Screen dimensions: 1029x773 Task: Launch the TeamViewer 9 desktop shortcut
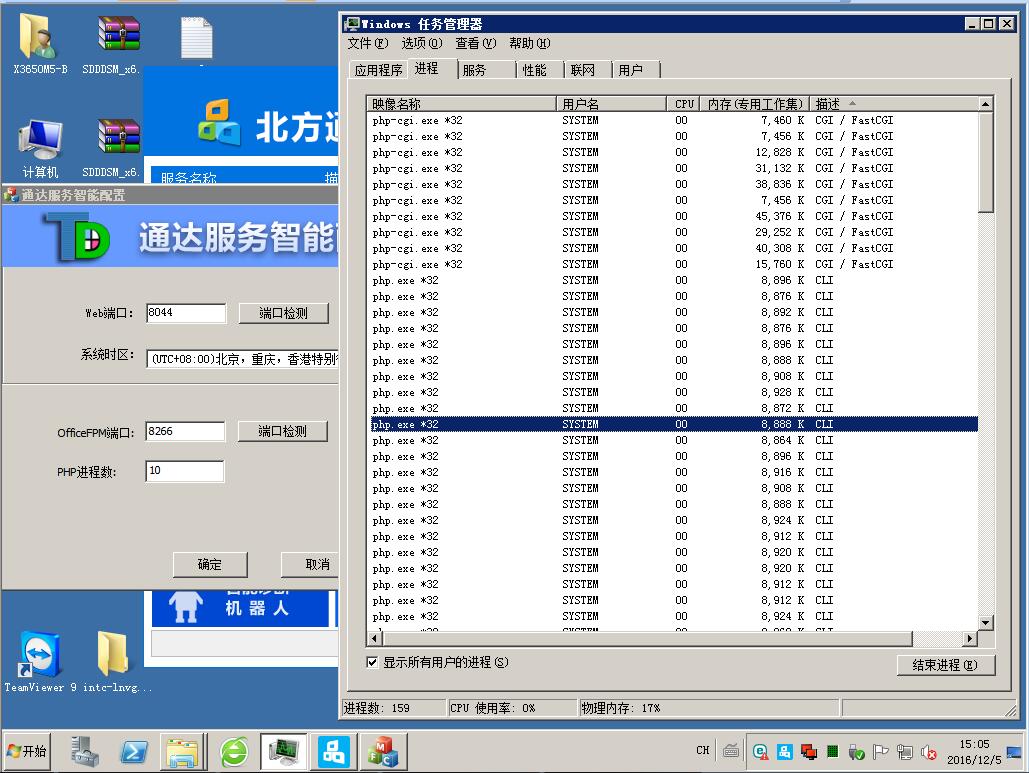pyautogui.click(x=38, y=655)
